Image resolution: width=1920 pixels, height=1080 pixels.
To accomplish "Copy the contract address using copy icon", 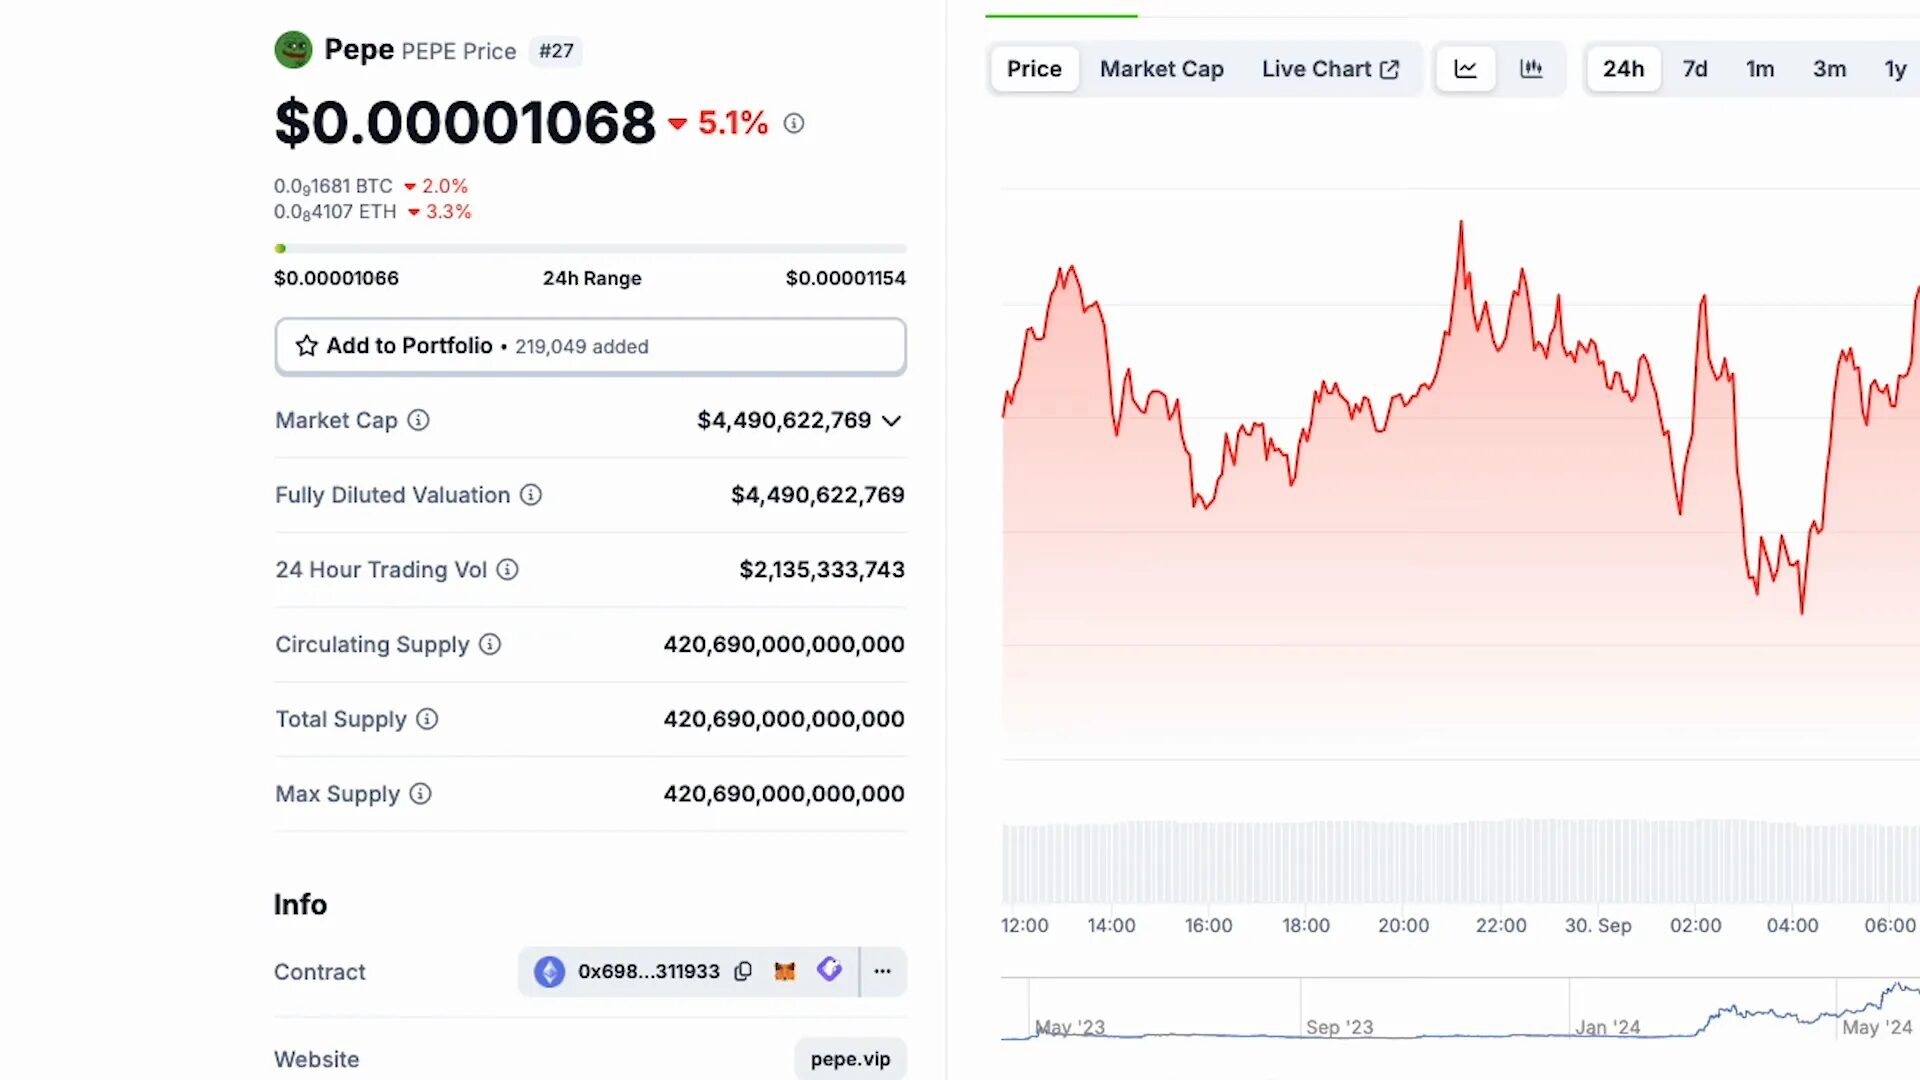I will 743,971.
